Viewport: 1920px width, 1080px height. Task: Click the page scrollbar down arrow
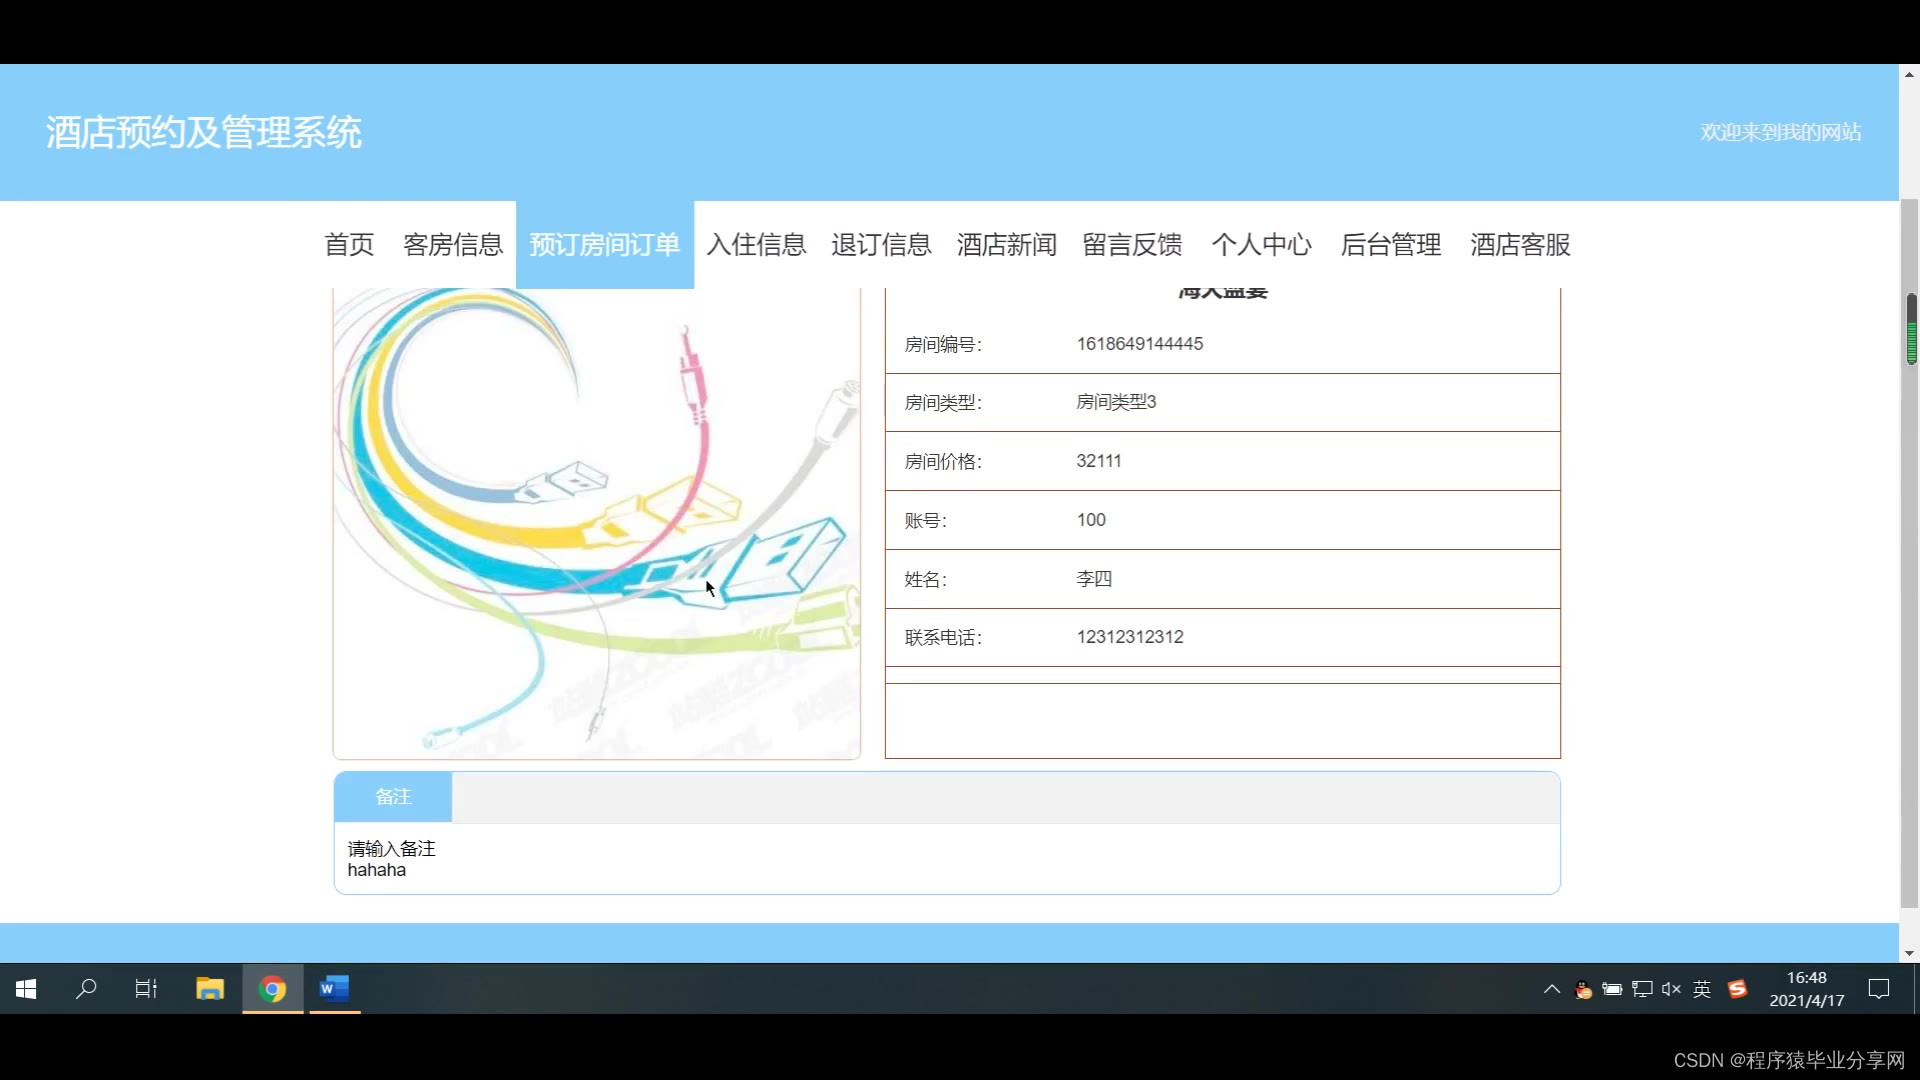coord(1909,953)
